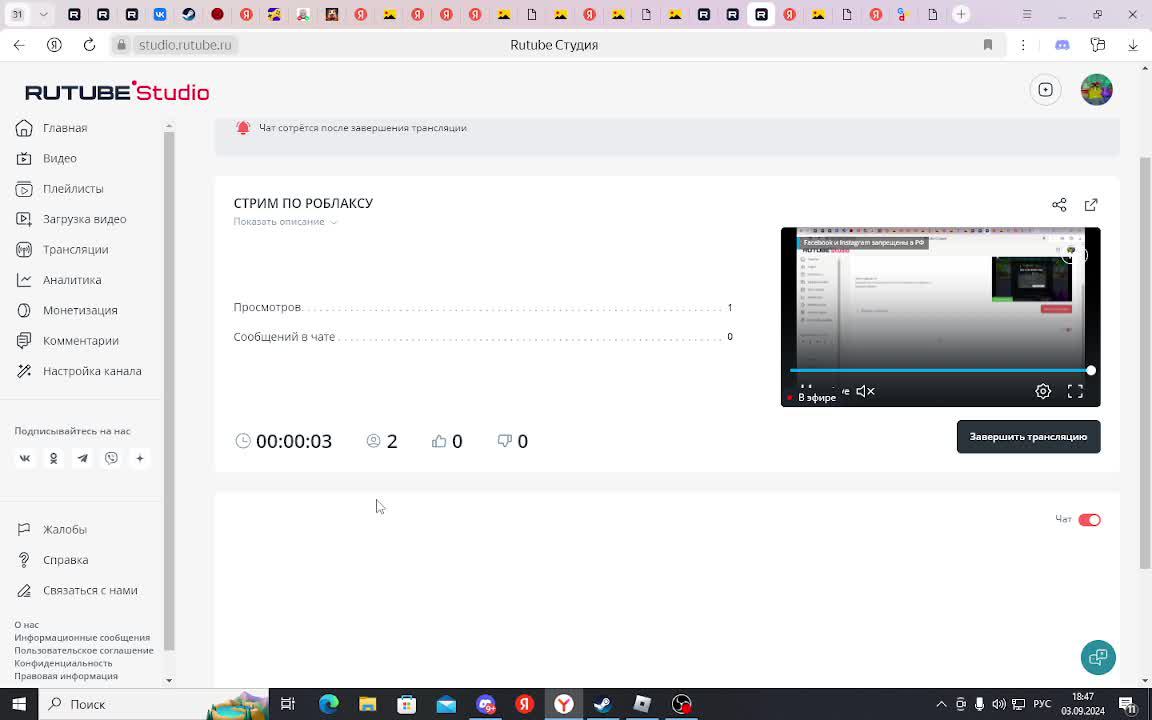Open the support chat bubble button

(x=1098, y=657)
